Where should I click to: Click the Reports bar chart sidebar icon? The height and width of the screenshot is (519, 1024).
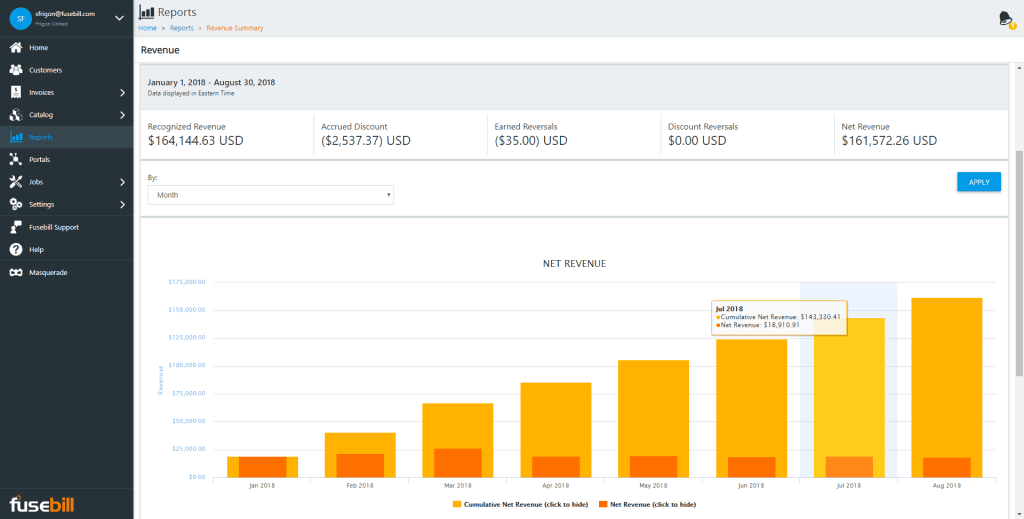(x=16, y=137)
